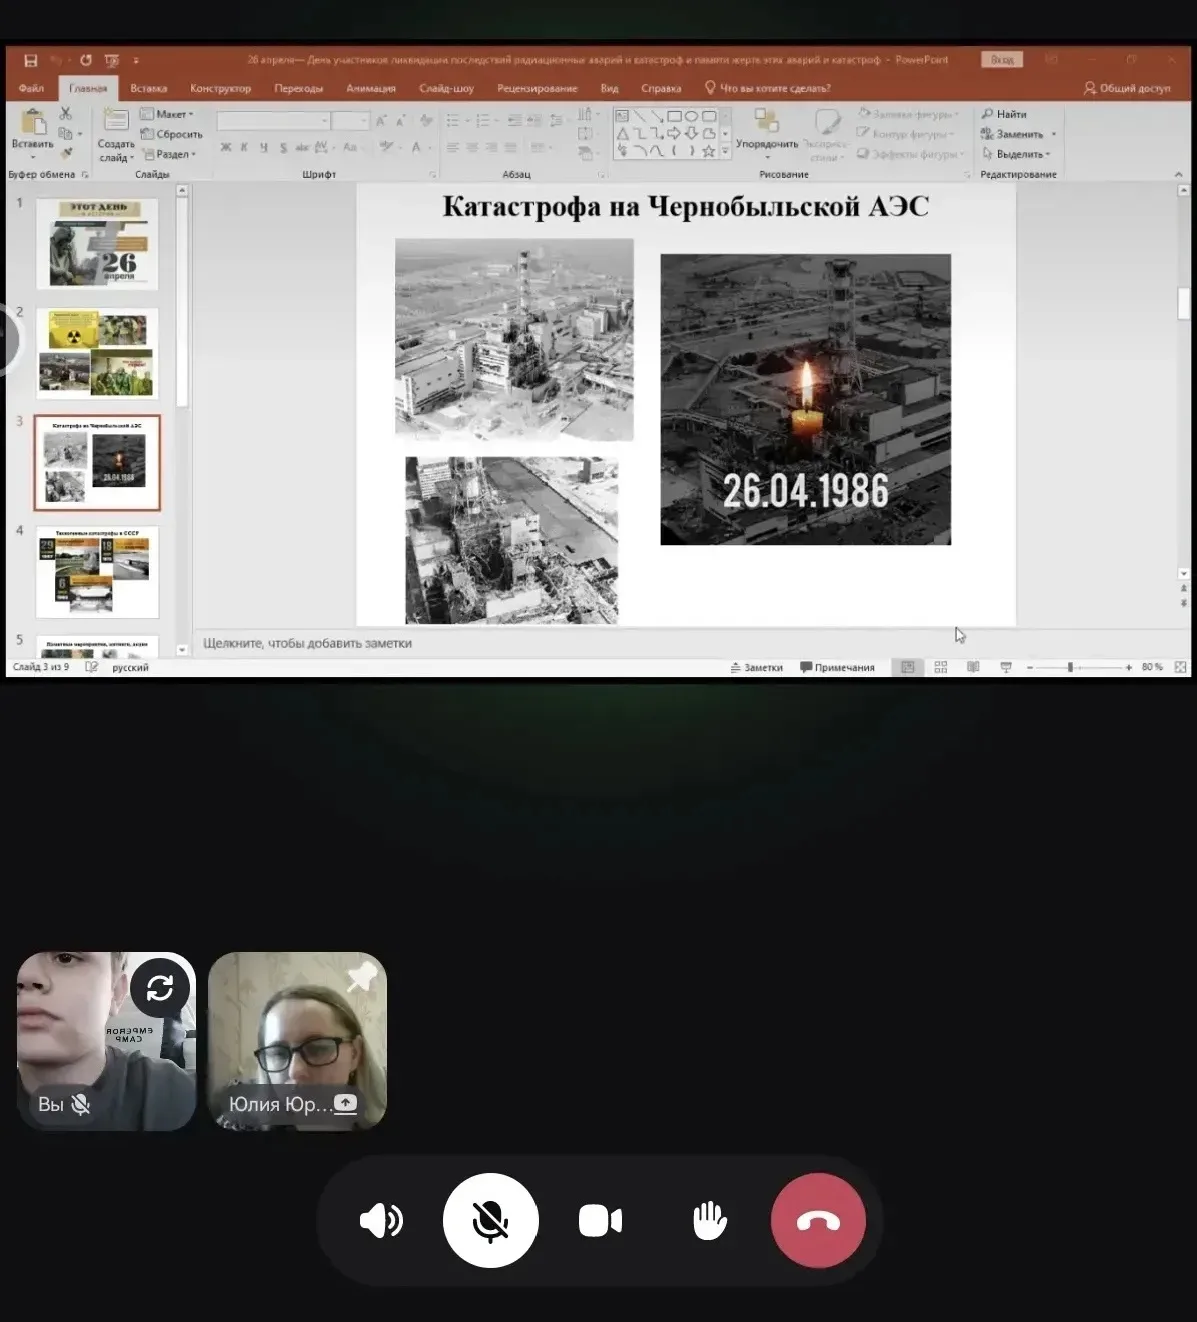Click red hang up call button

[x=818, y=1221]
